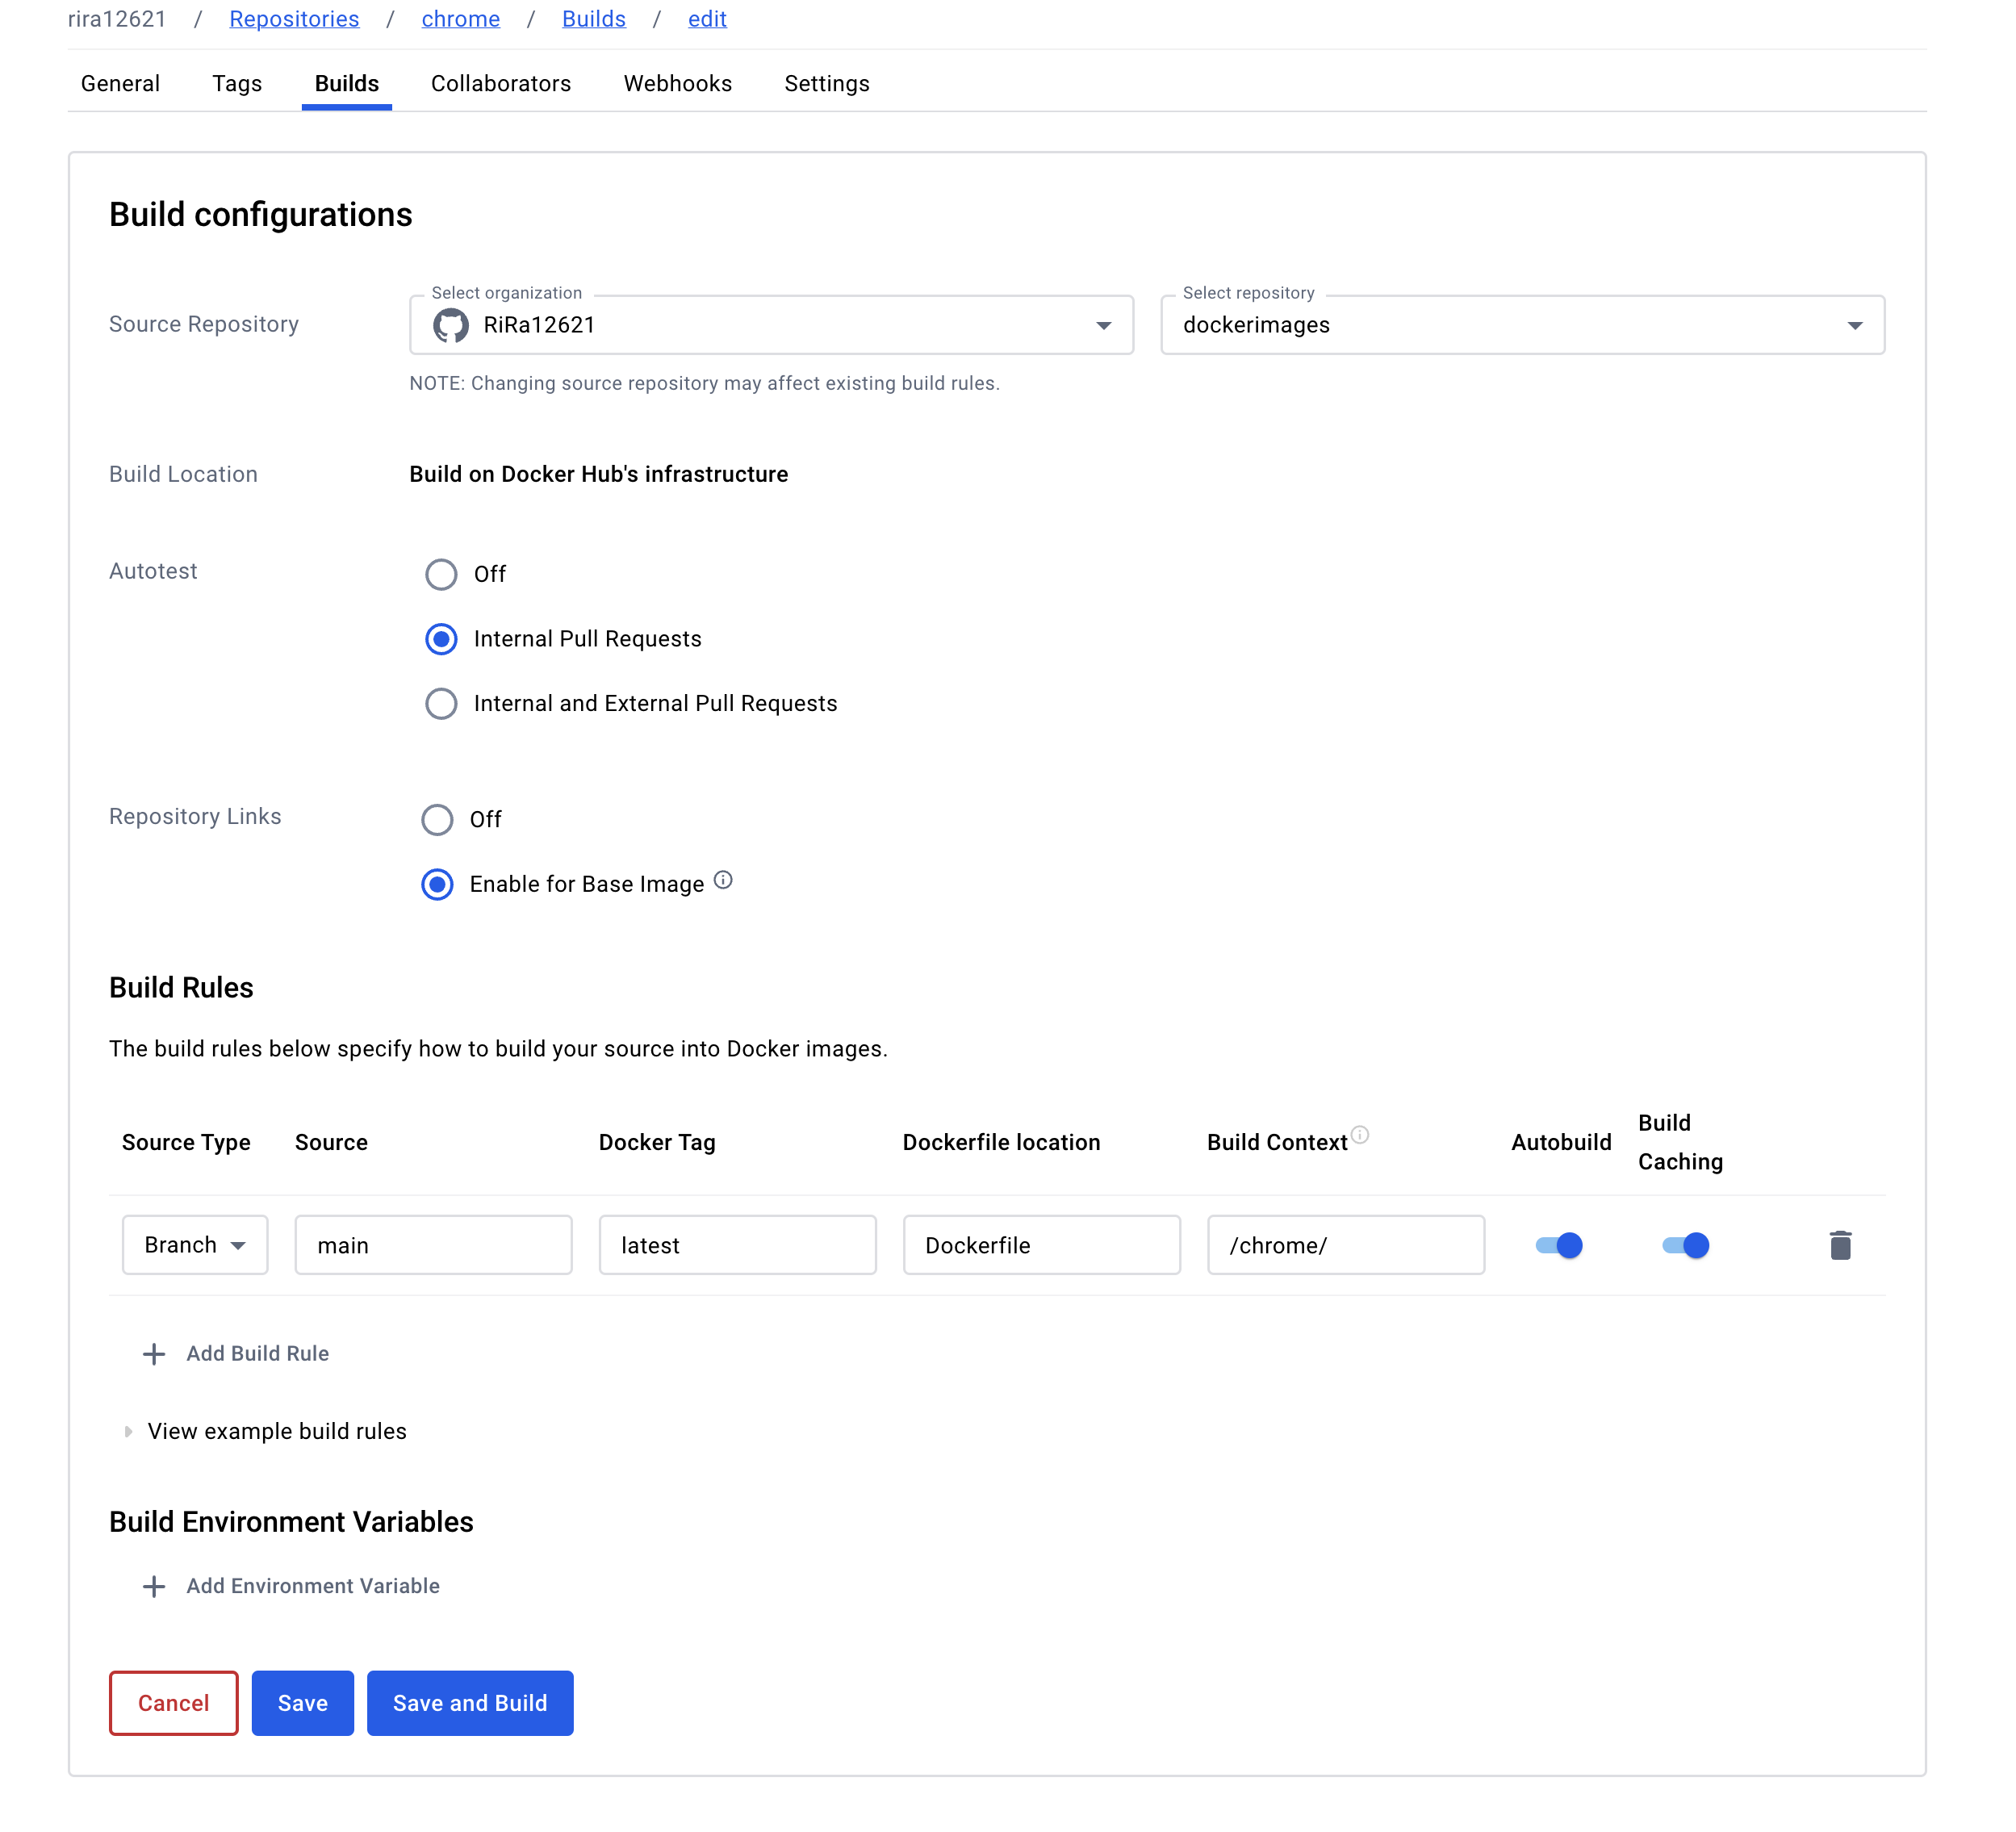Open the Settings tab
The height and width of the screenshot is (1832, 2016).
(x=827, y=84)
